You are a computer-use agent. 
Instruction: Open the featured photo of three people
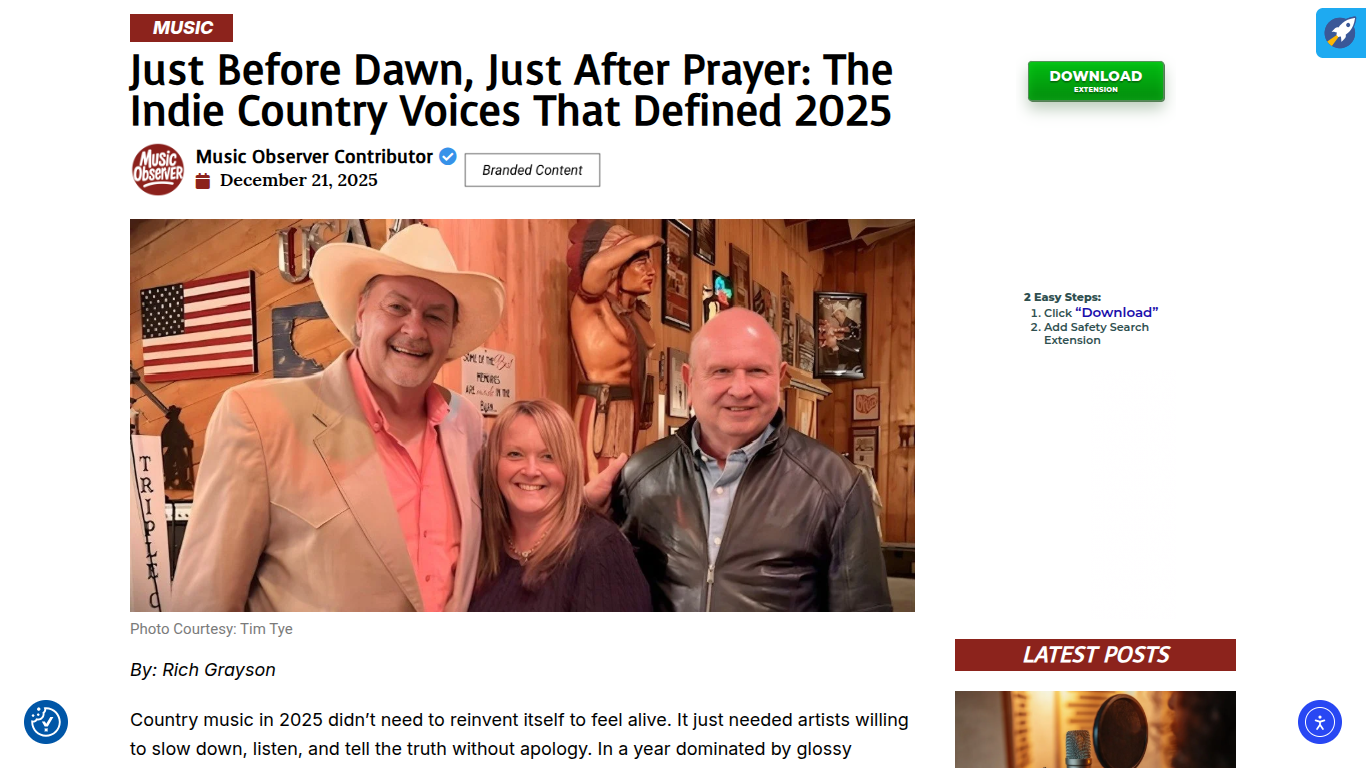coord(522,415)
